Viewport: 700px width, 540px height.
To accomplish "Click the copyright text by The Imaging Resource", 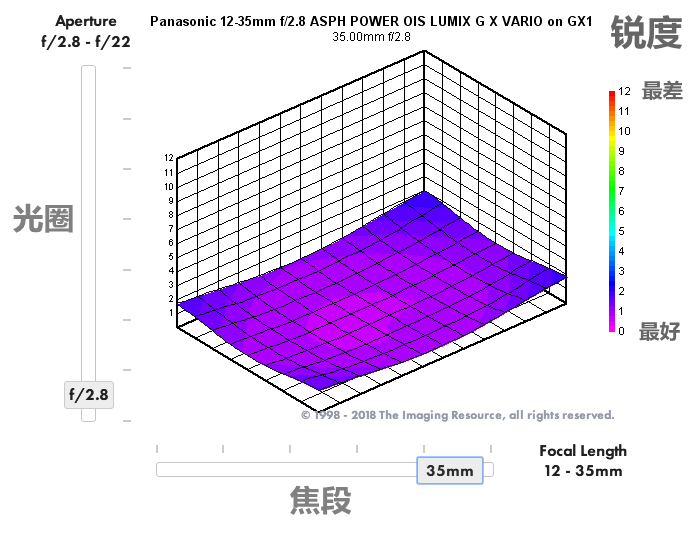I will (x=458, y=415).
